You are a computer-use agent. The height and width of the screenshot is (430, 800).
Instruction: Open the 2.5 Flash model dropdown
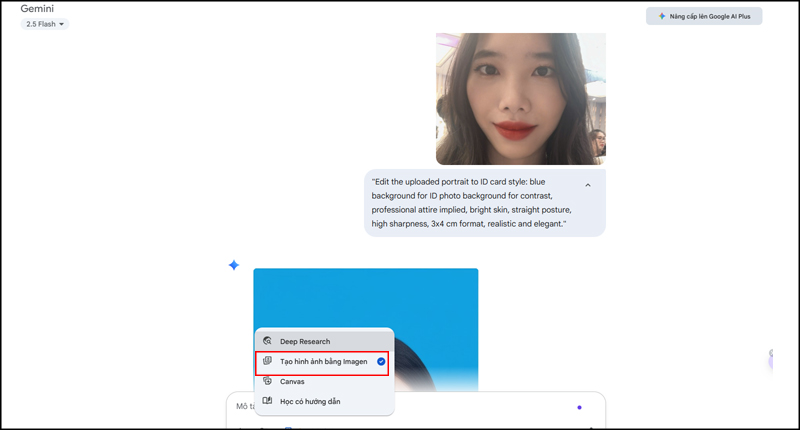(45, 24)
